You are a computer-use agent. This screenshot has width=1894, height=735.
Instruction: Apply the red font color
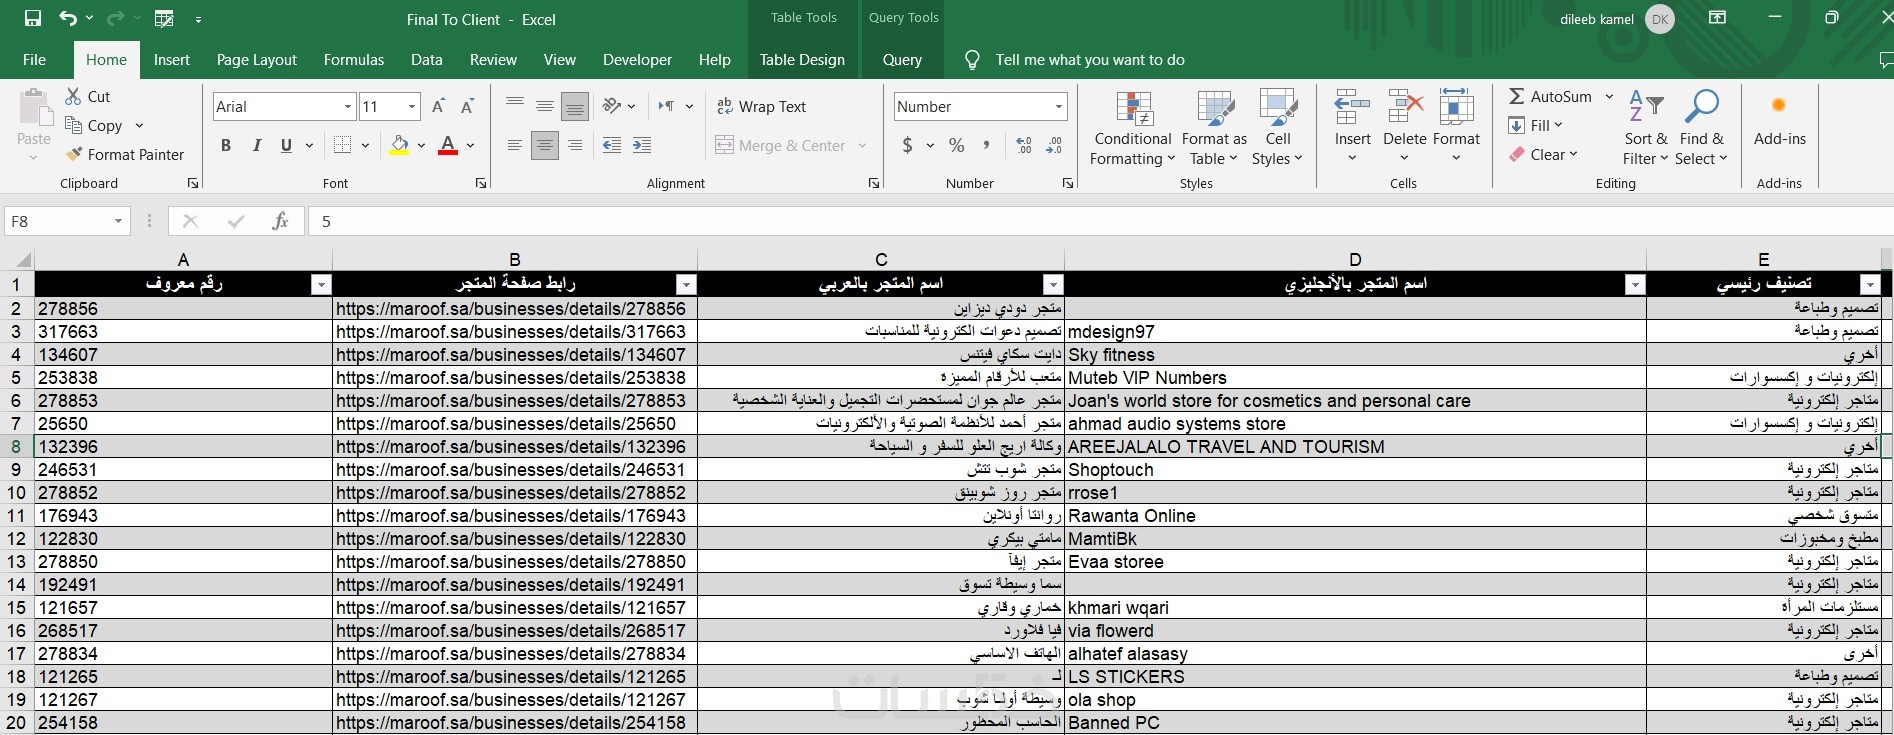[448, 145]
